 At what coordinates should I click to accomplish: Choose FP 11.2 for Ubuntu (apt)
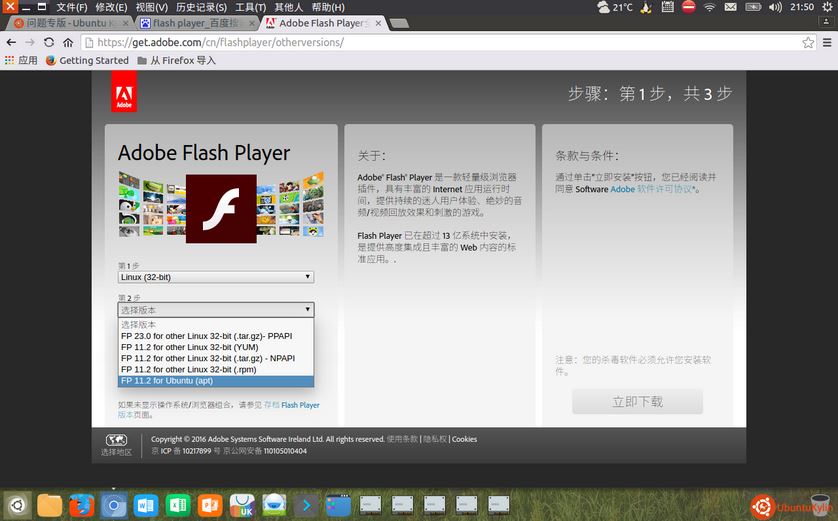(216, 381)
